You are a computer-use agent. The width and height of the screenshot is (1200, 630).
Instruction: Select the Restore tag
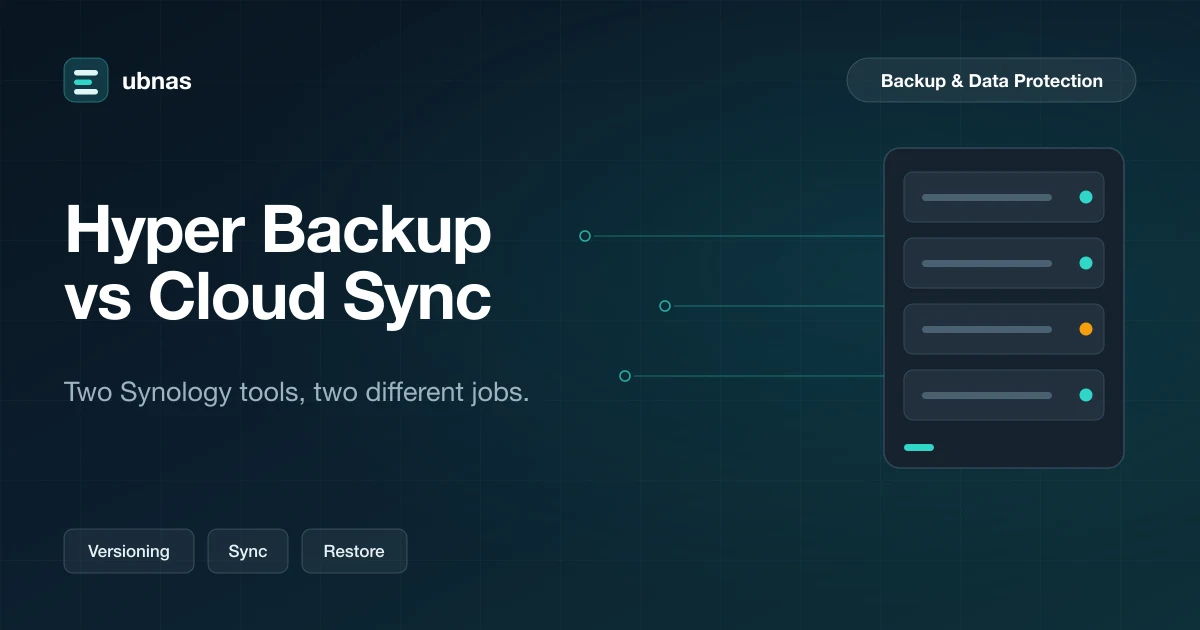(x=354, y=551)
